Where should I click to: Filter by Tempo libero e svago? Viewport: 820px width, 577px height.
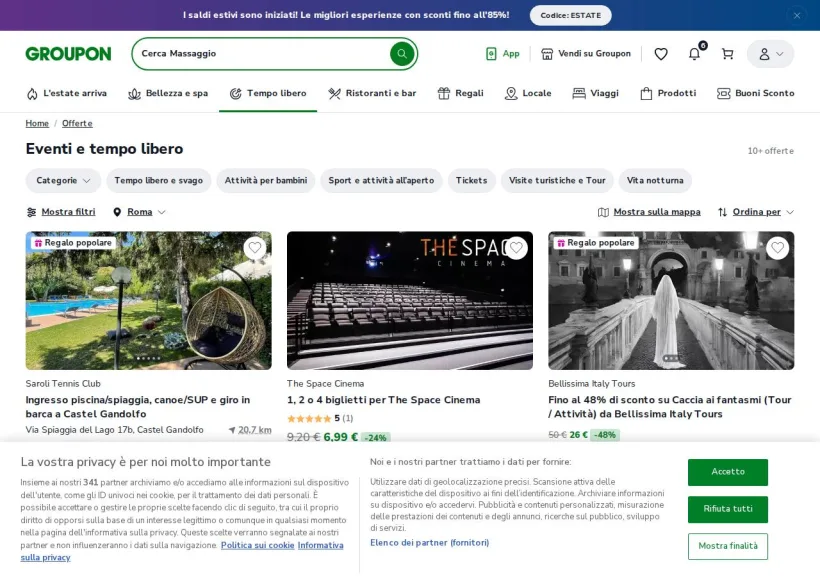tap(158, 180)
